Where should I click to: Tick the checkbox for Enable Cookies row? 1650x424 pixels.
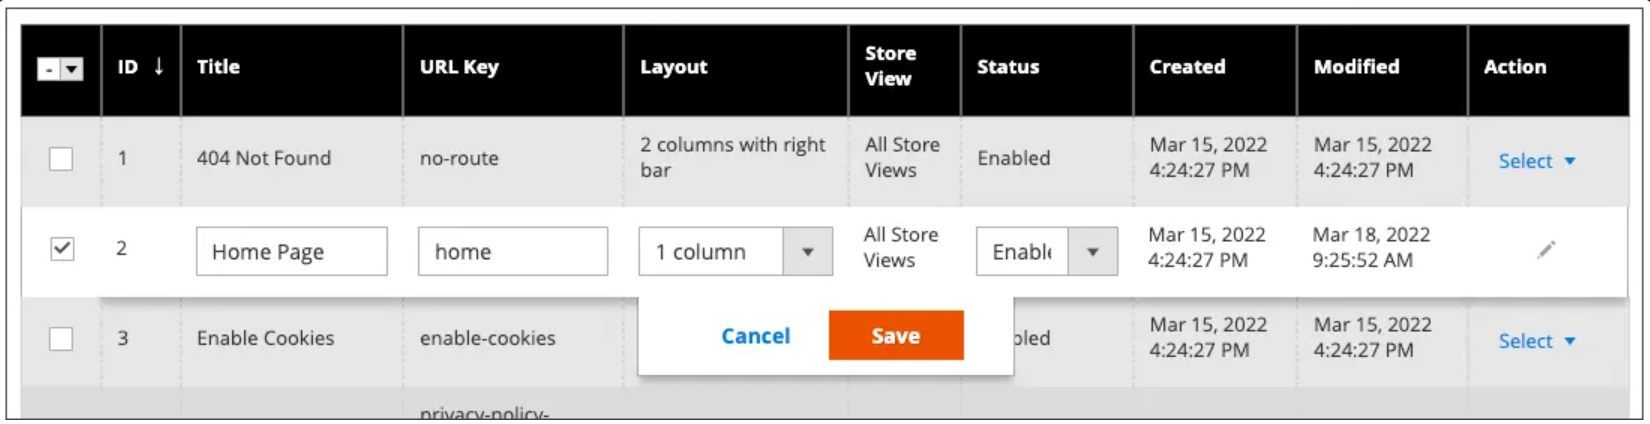coord(61,338)
